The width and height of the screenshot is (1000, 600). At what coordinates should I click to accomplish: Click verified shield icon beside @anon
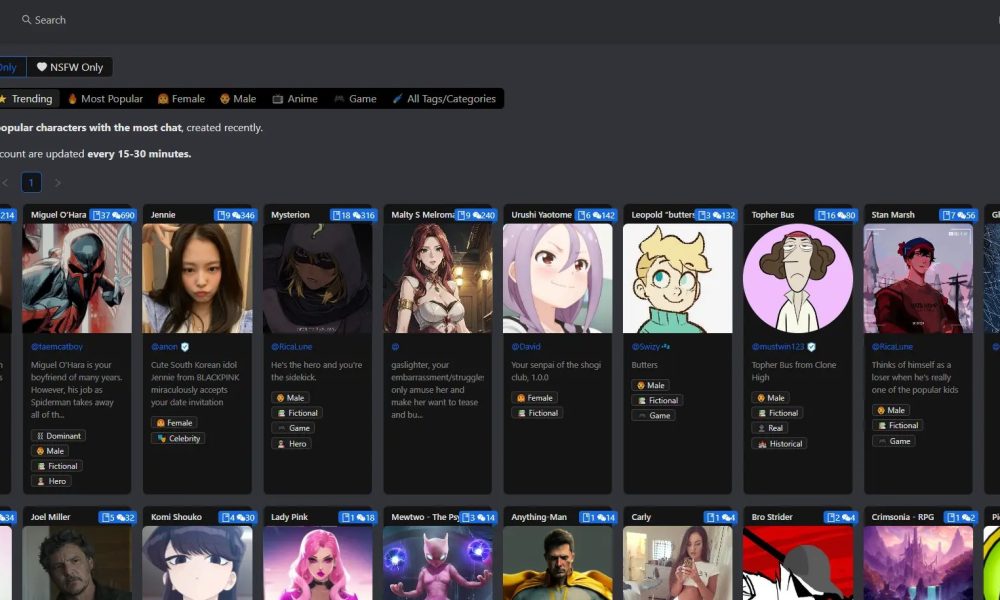pyautogui.click(x=185, y=347)
